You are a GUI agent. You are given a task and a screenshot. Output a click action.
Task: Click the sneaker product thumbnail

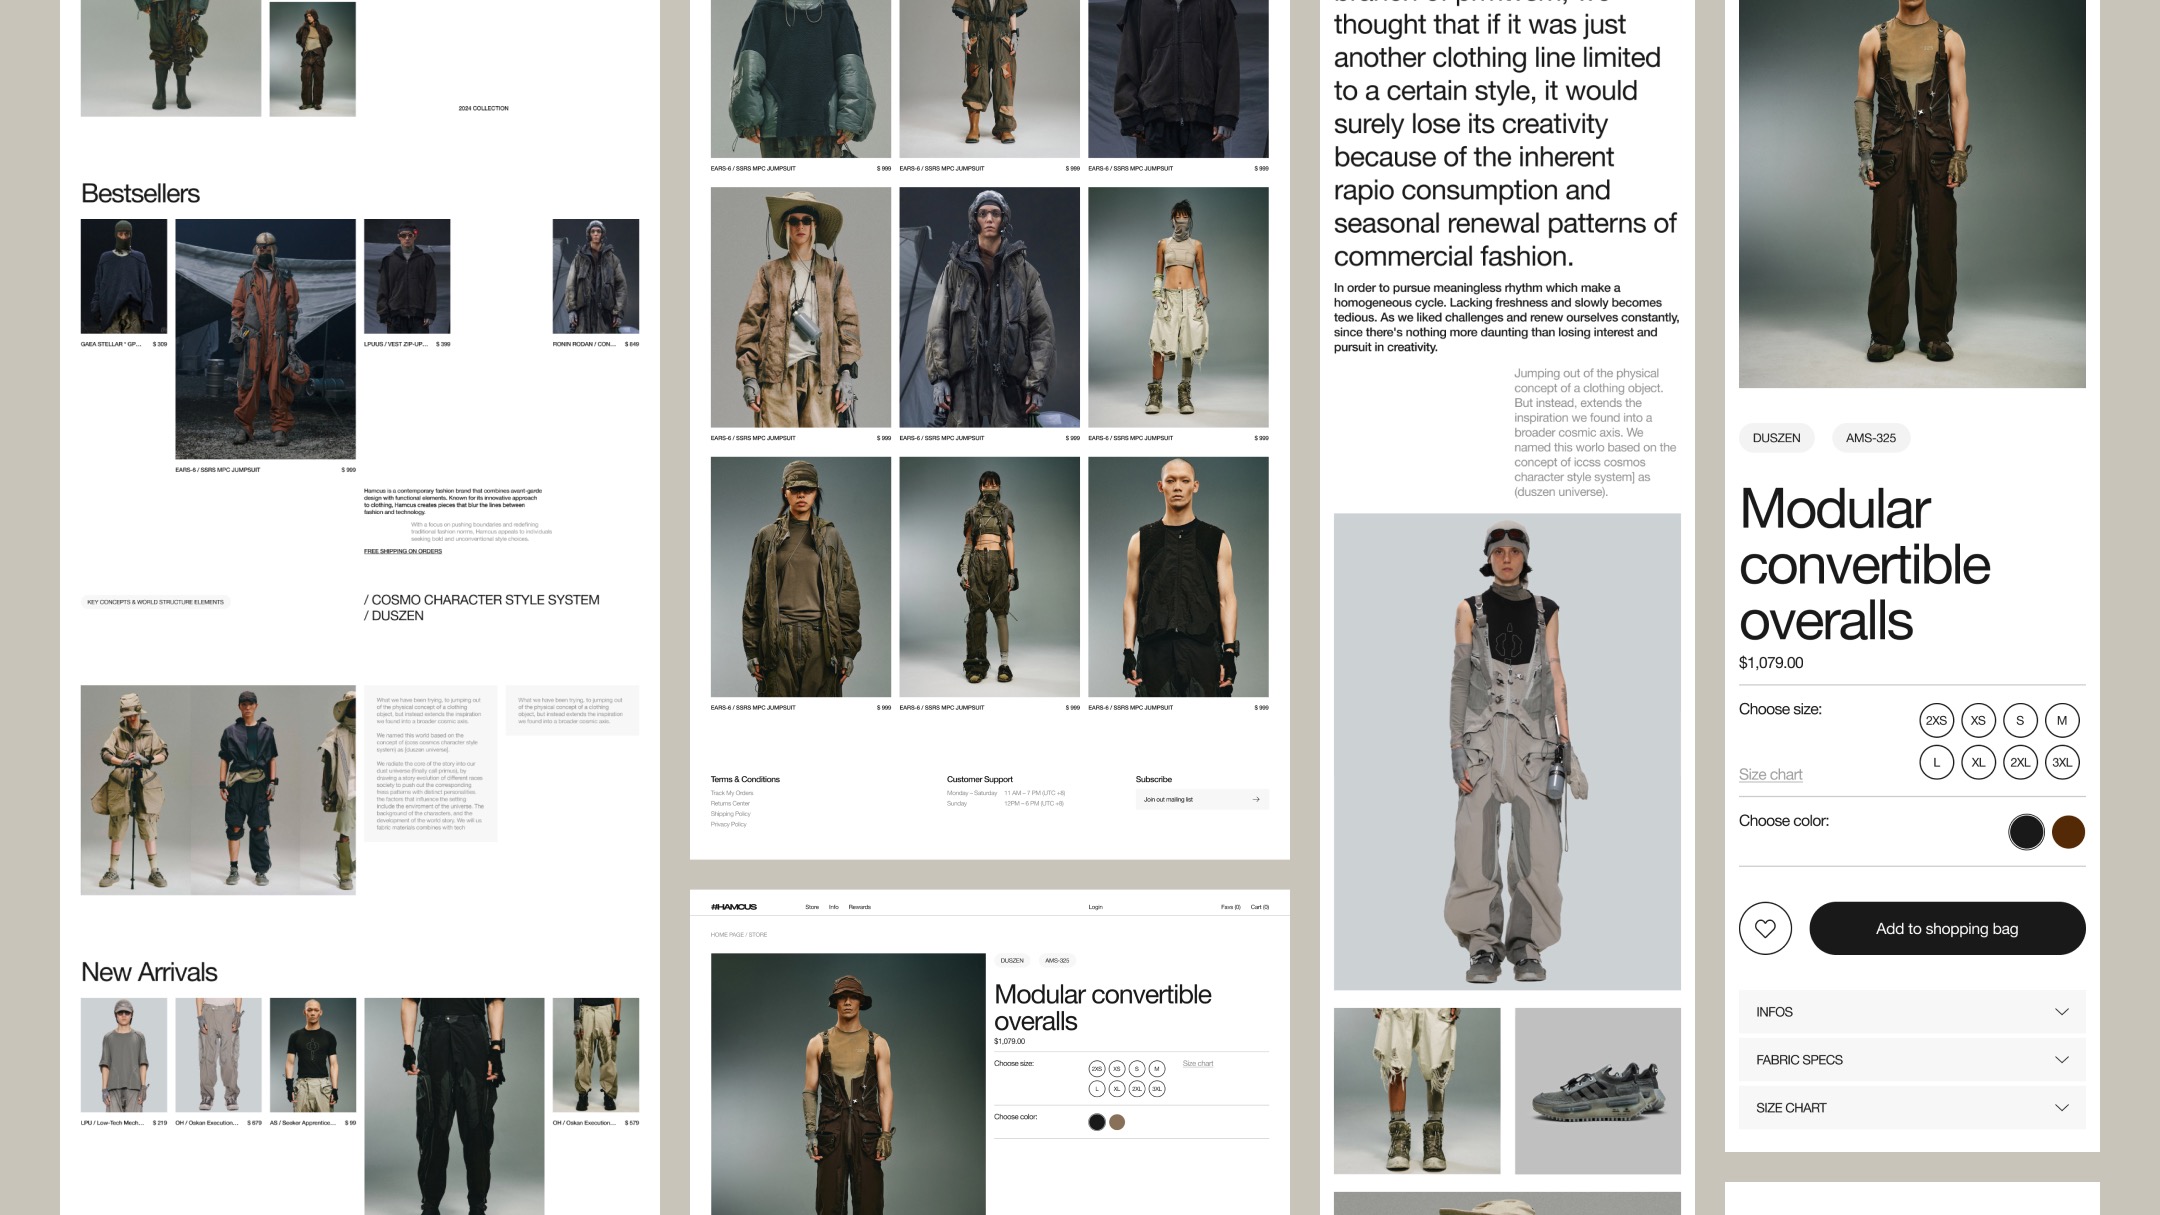tap(1597, 1090)
